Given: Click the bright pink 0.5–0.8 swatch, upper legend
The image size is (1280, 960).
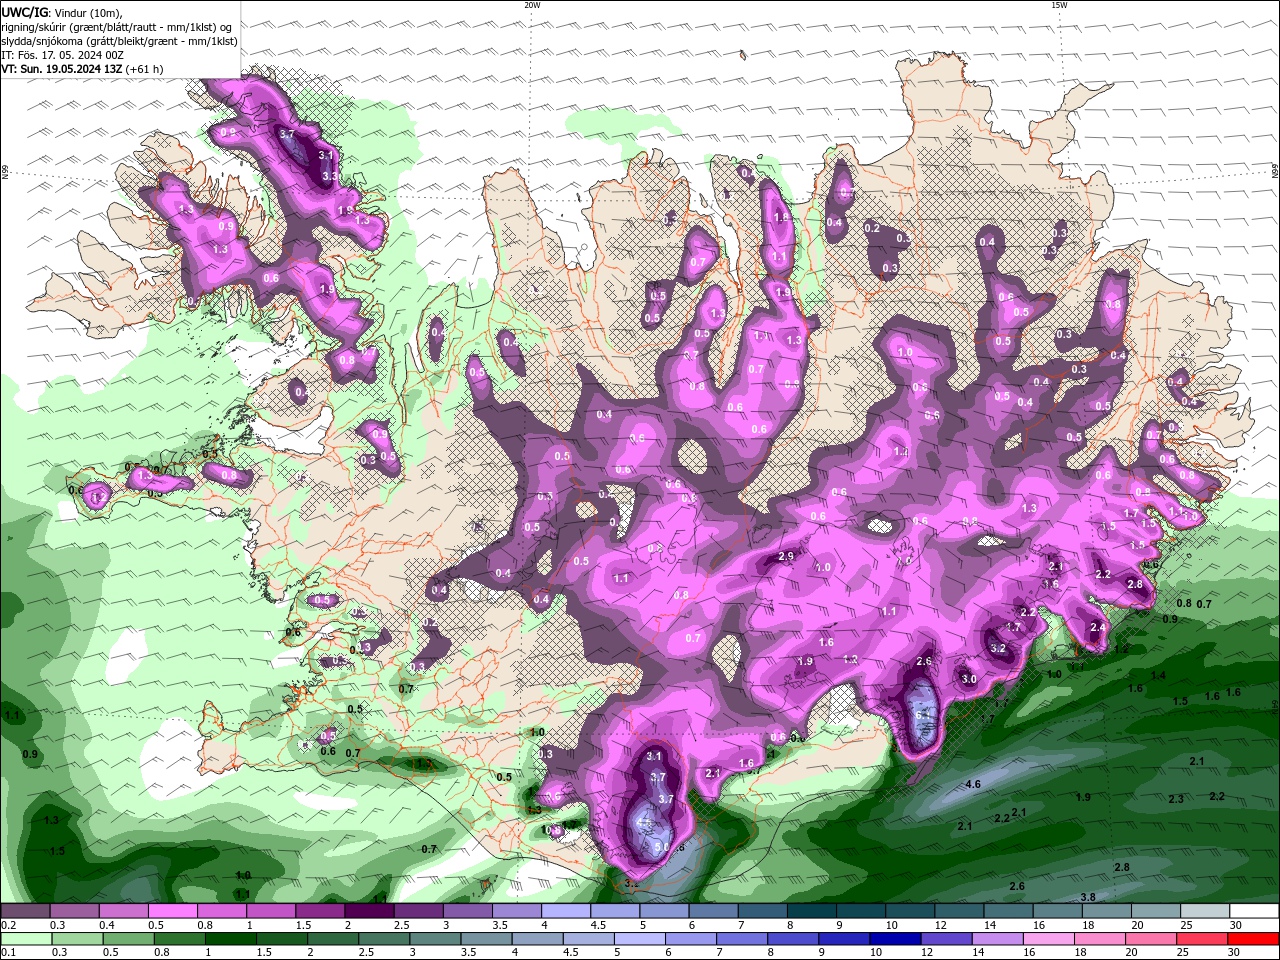Looking at the screenshot, I should [172, 911].
